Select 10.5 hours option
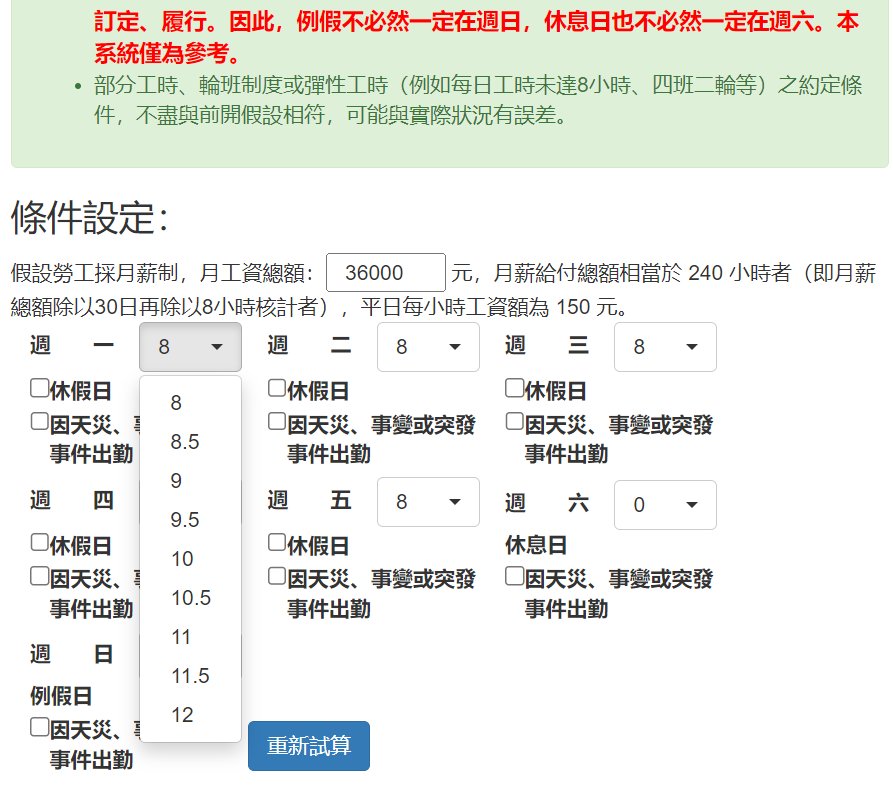This screenshot has width=893, height=787. 190,597
